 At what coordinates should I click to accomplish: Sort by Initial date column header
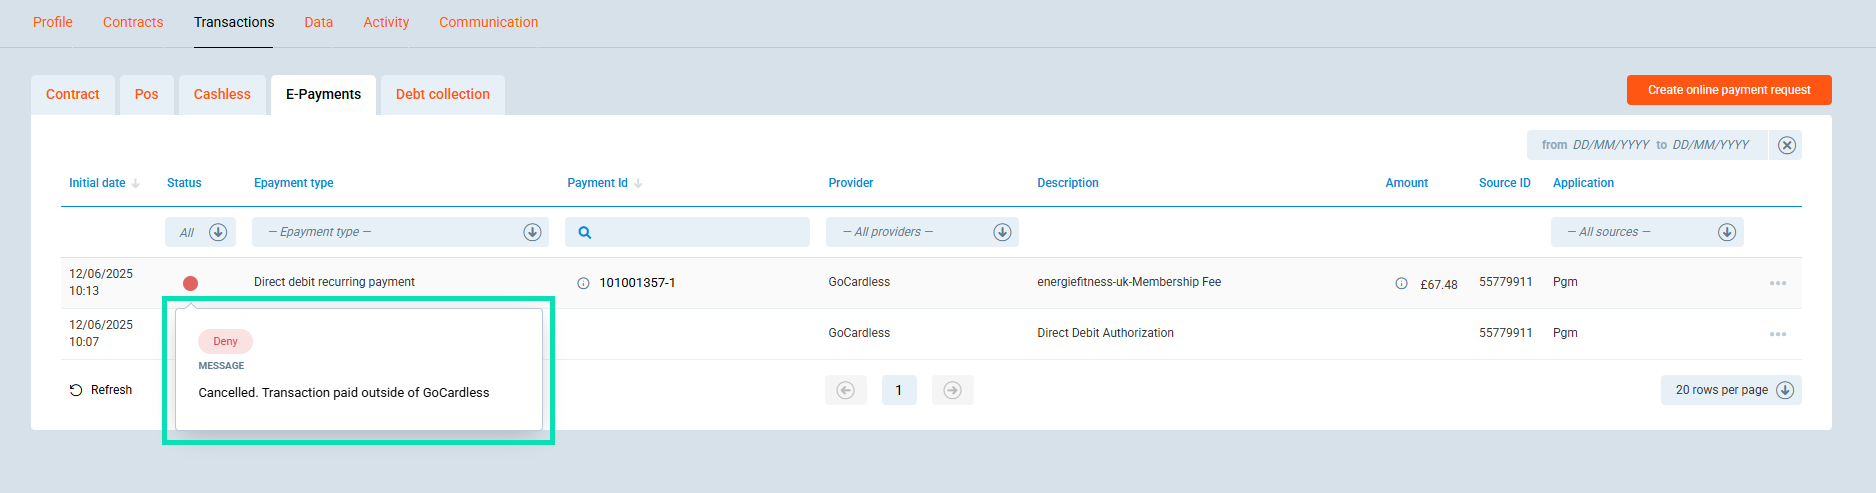coord(98,183)
